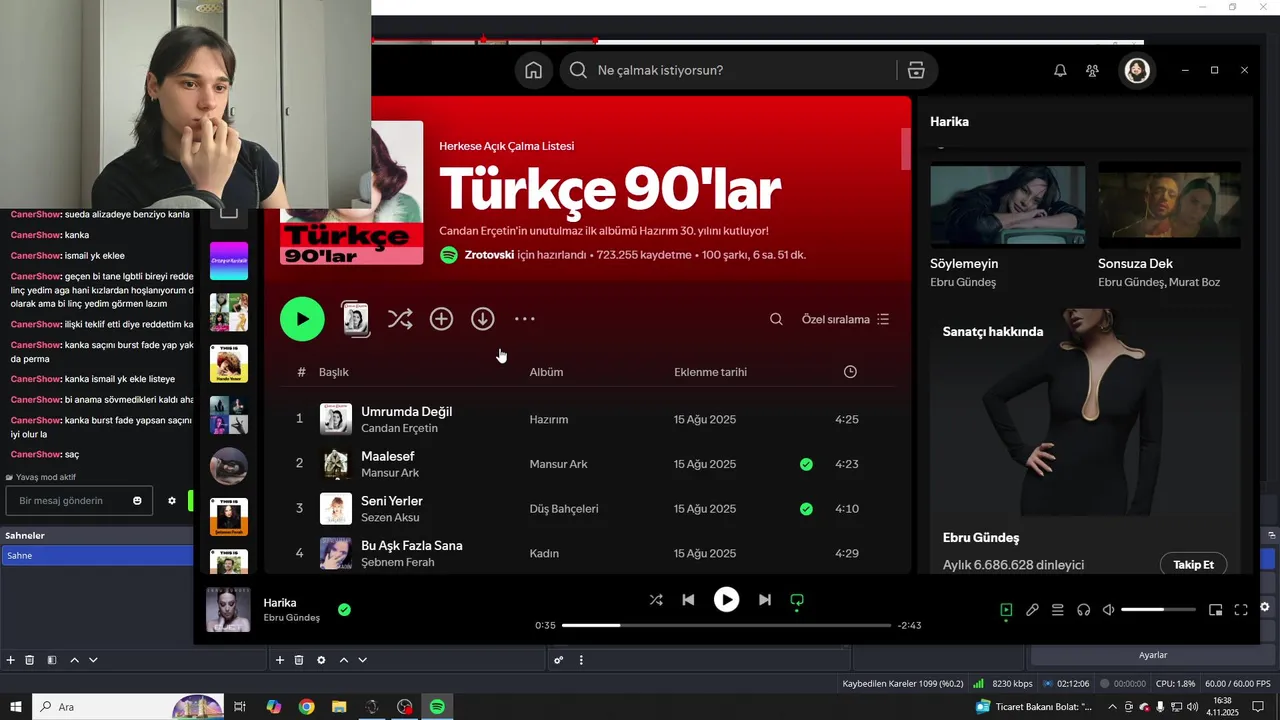Viewport: 1280px width, 720px height.
Task: Open the chat emoji picker
Action: pos(138,500)
